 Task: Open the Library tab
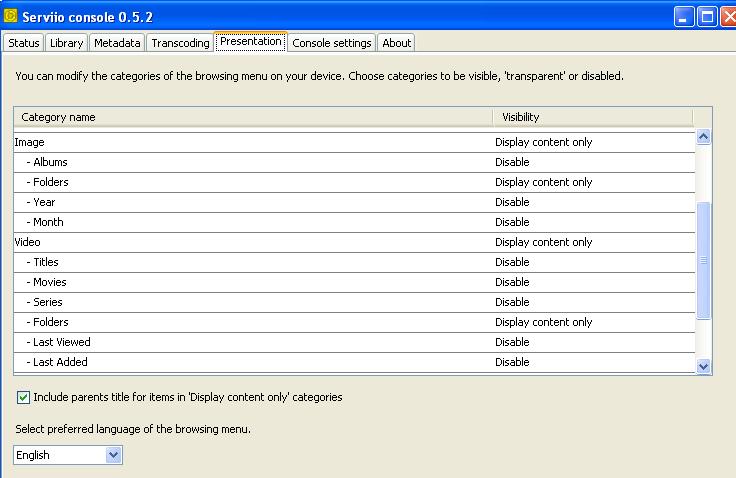[67, 43]
